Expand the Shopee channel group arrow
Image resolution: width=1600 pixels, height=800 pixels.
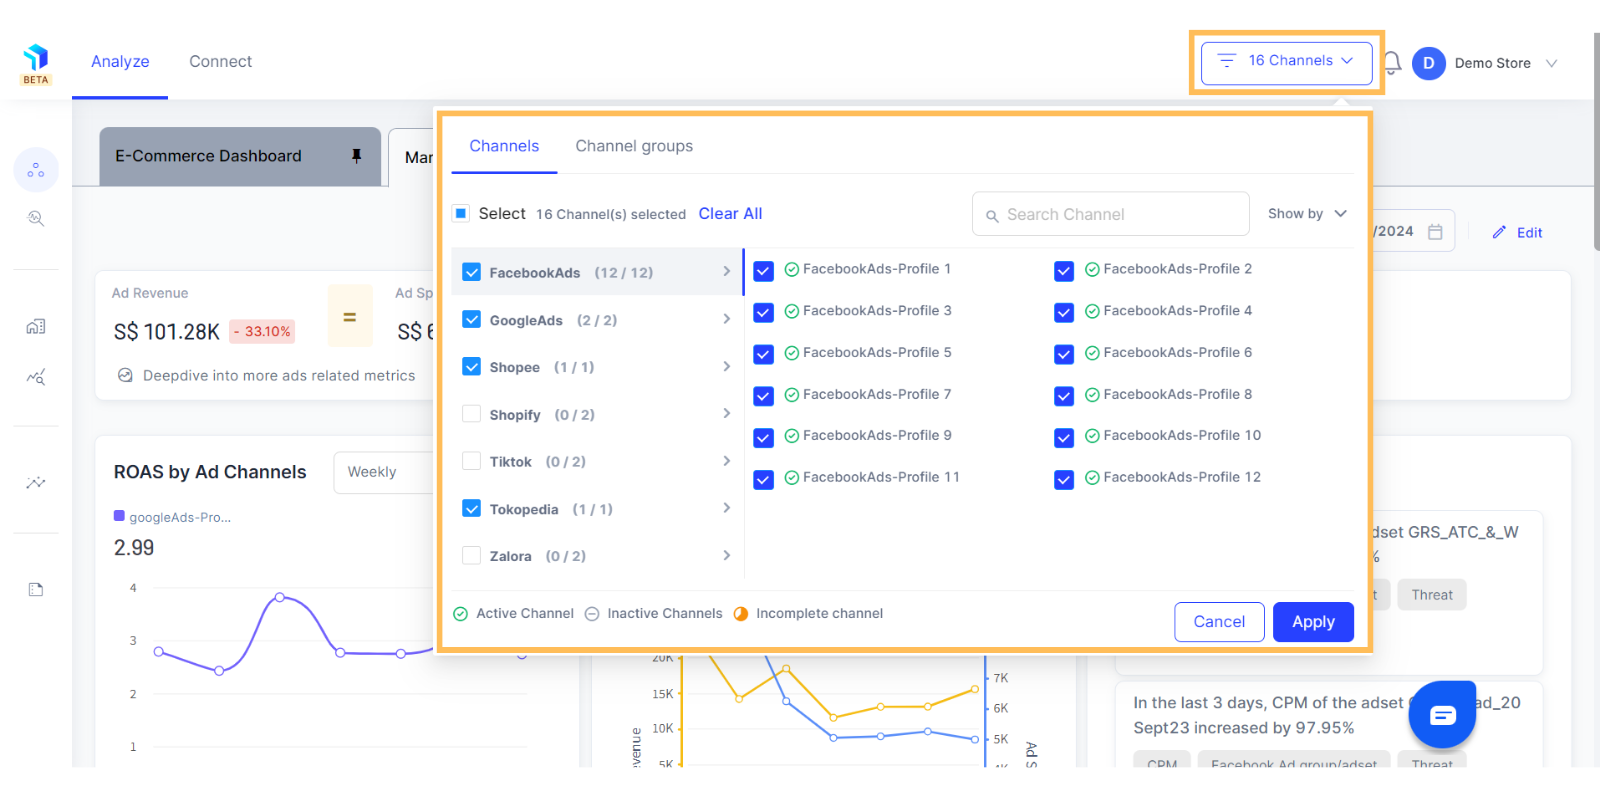[x=727, y=366]
